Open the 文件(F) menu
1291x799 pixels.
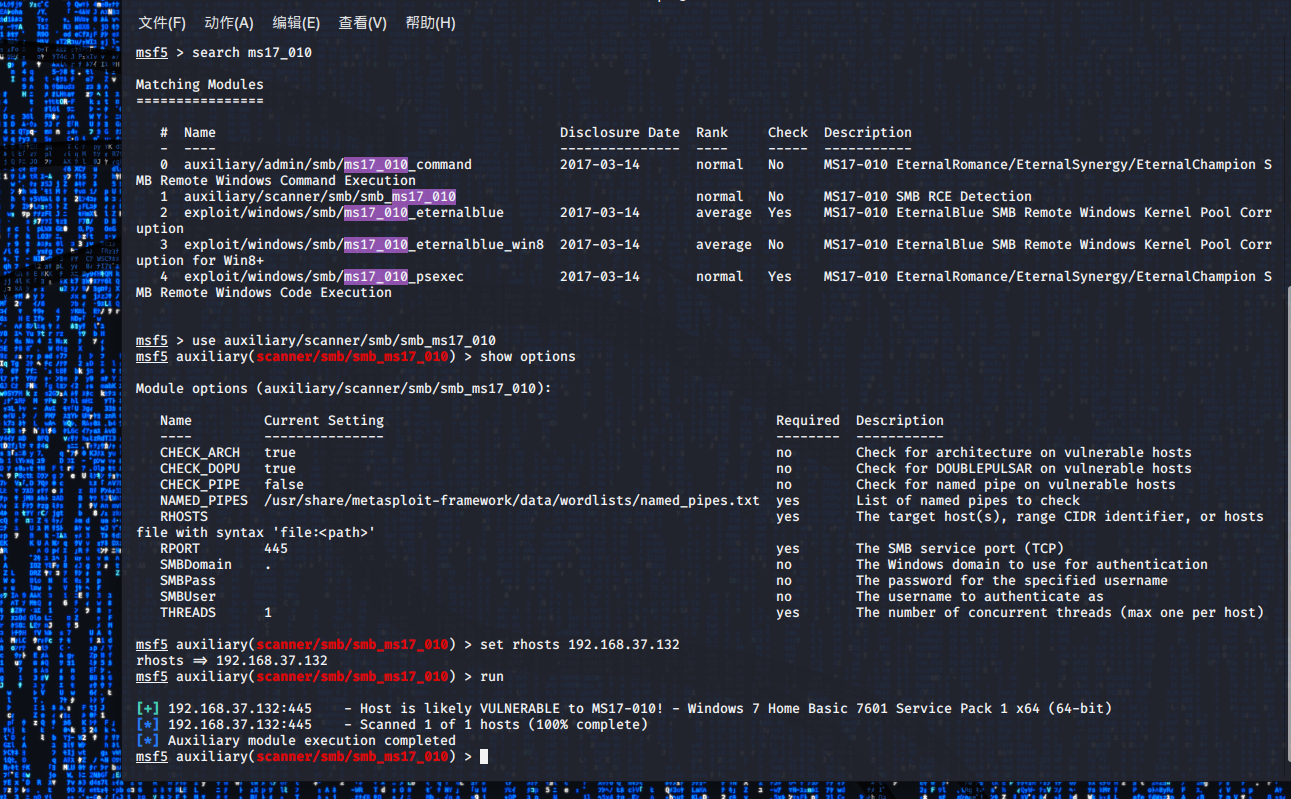pyautogui.click(x=162, y=23)
